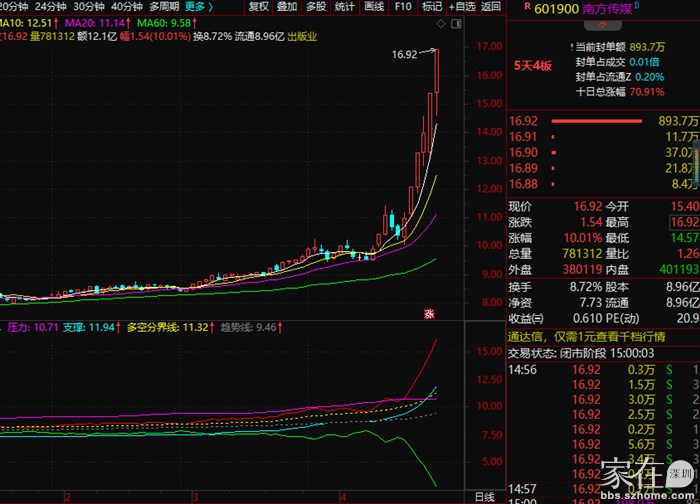Open F10 company info
Screen dimensions: 700x504
(403, 6)
